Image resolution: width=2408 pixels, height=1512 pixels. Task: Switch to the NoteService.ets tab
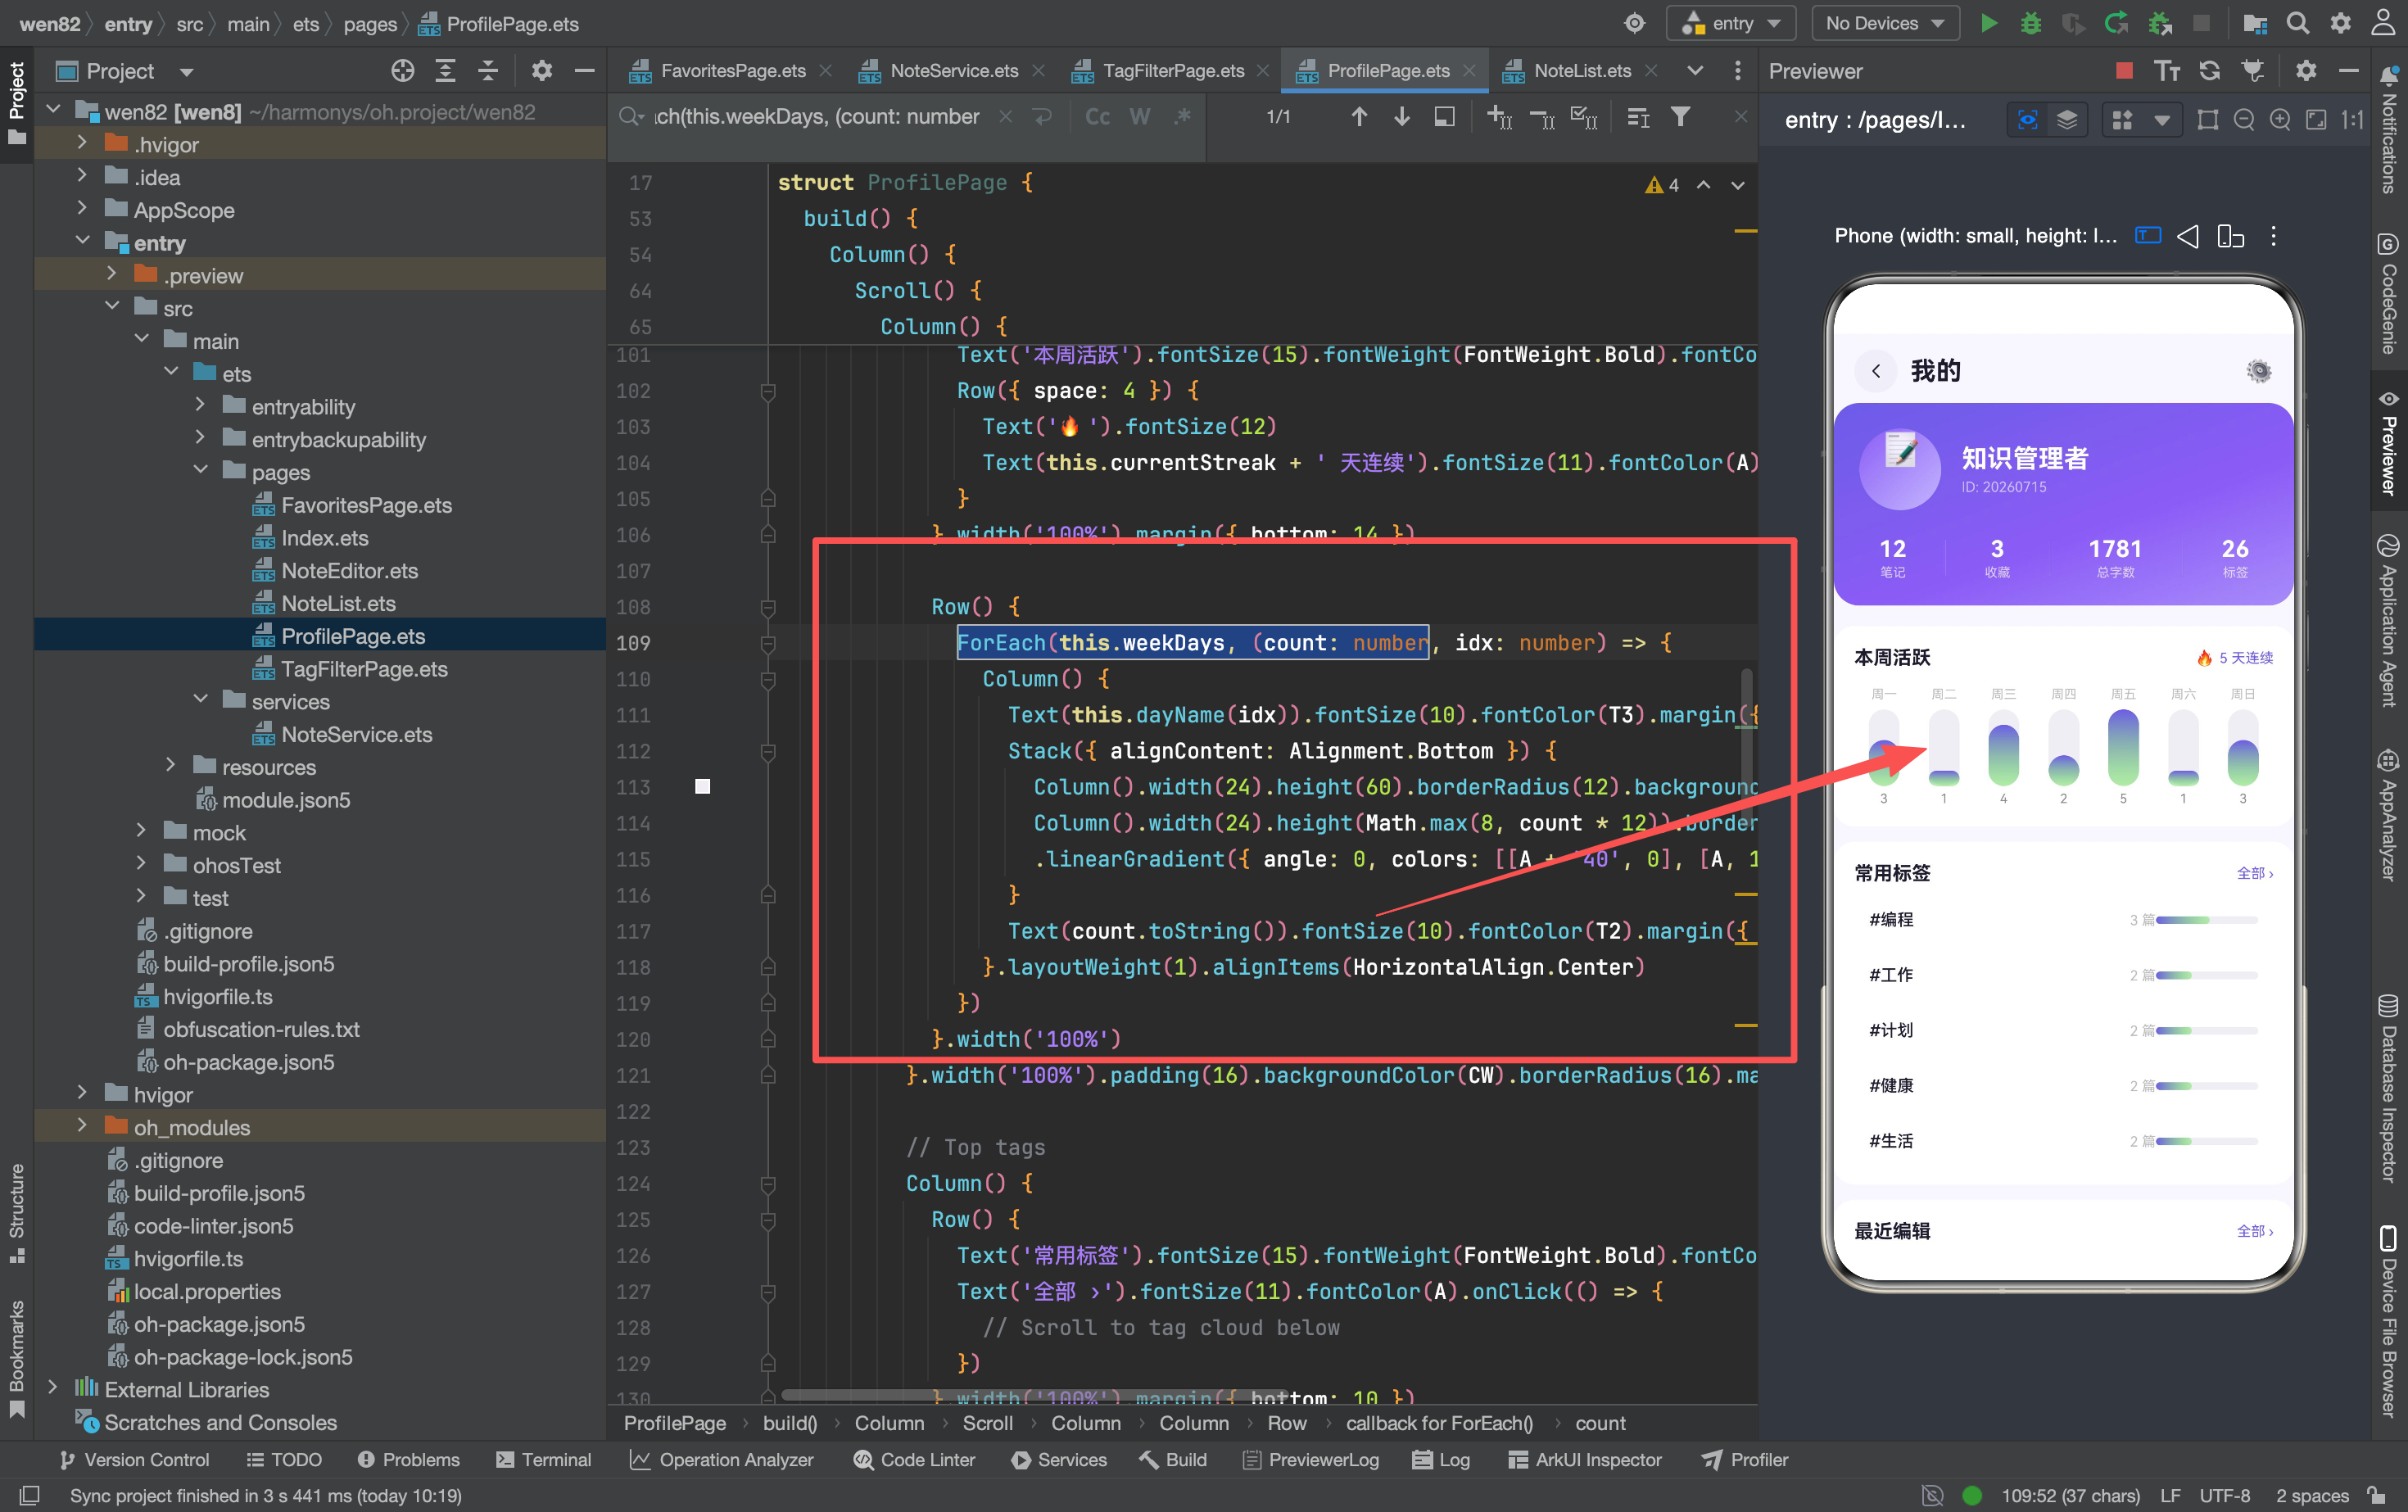click(952, 71)
